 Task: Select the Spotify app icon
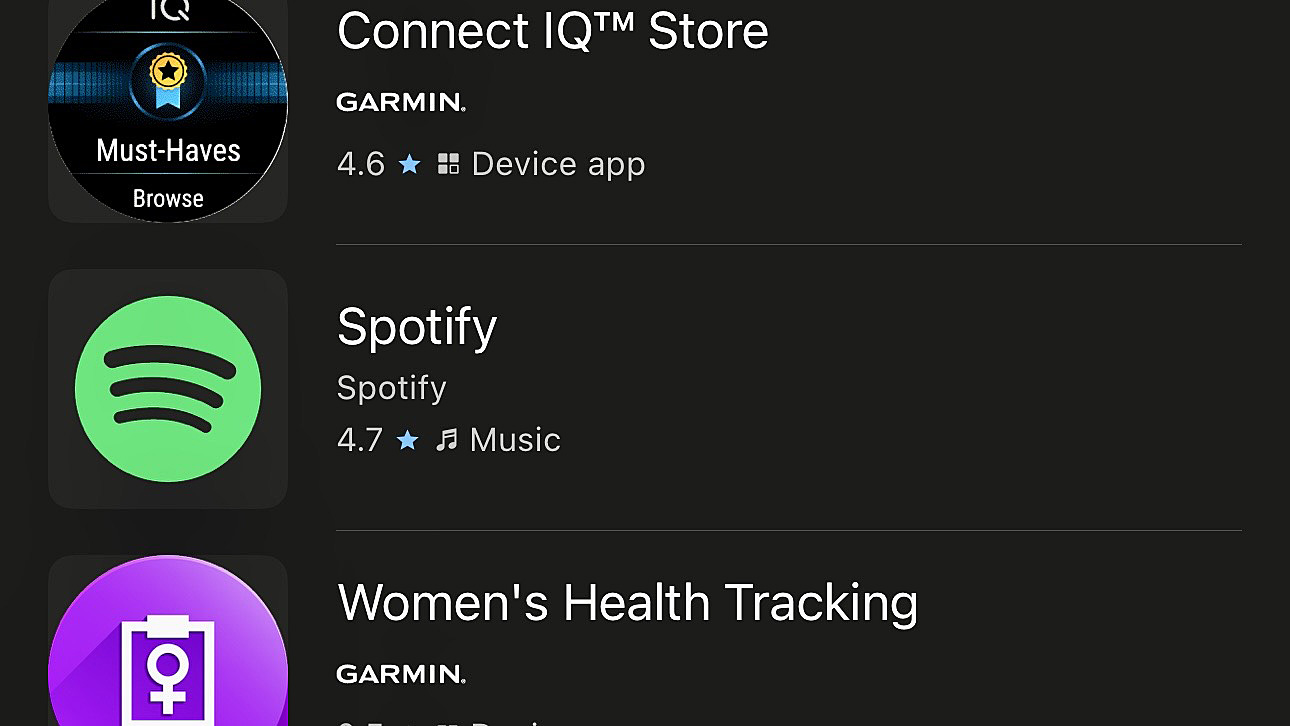coord(168,389)
